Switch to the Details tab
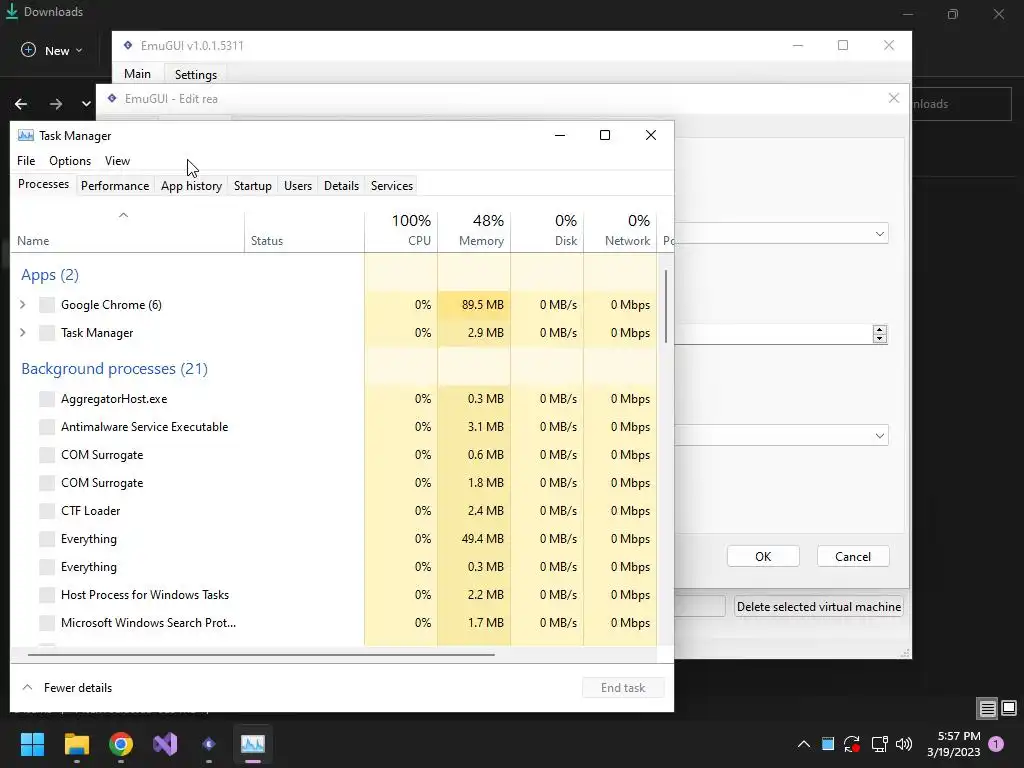This screenshot has height=768, width=1024. 342,185
